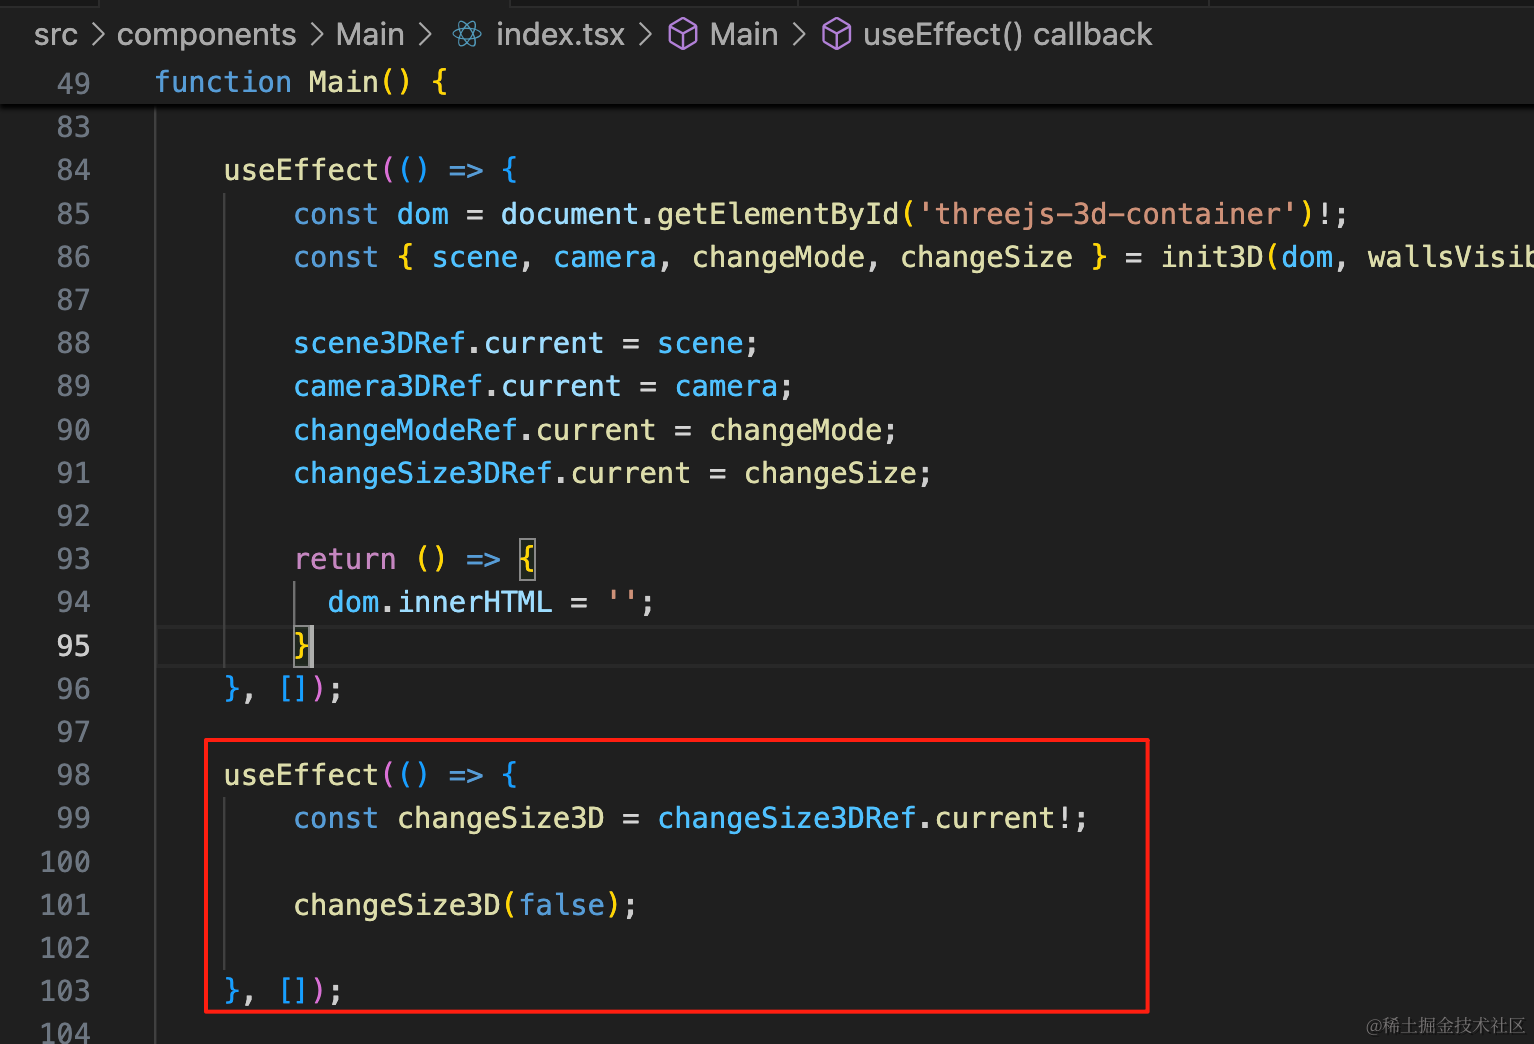1534x1044 pixels.
Task: Click 'useEffect' on line 84
Action: (301, 170)
